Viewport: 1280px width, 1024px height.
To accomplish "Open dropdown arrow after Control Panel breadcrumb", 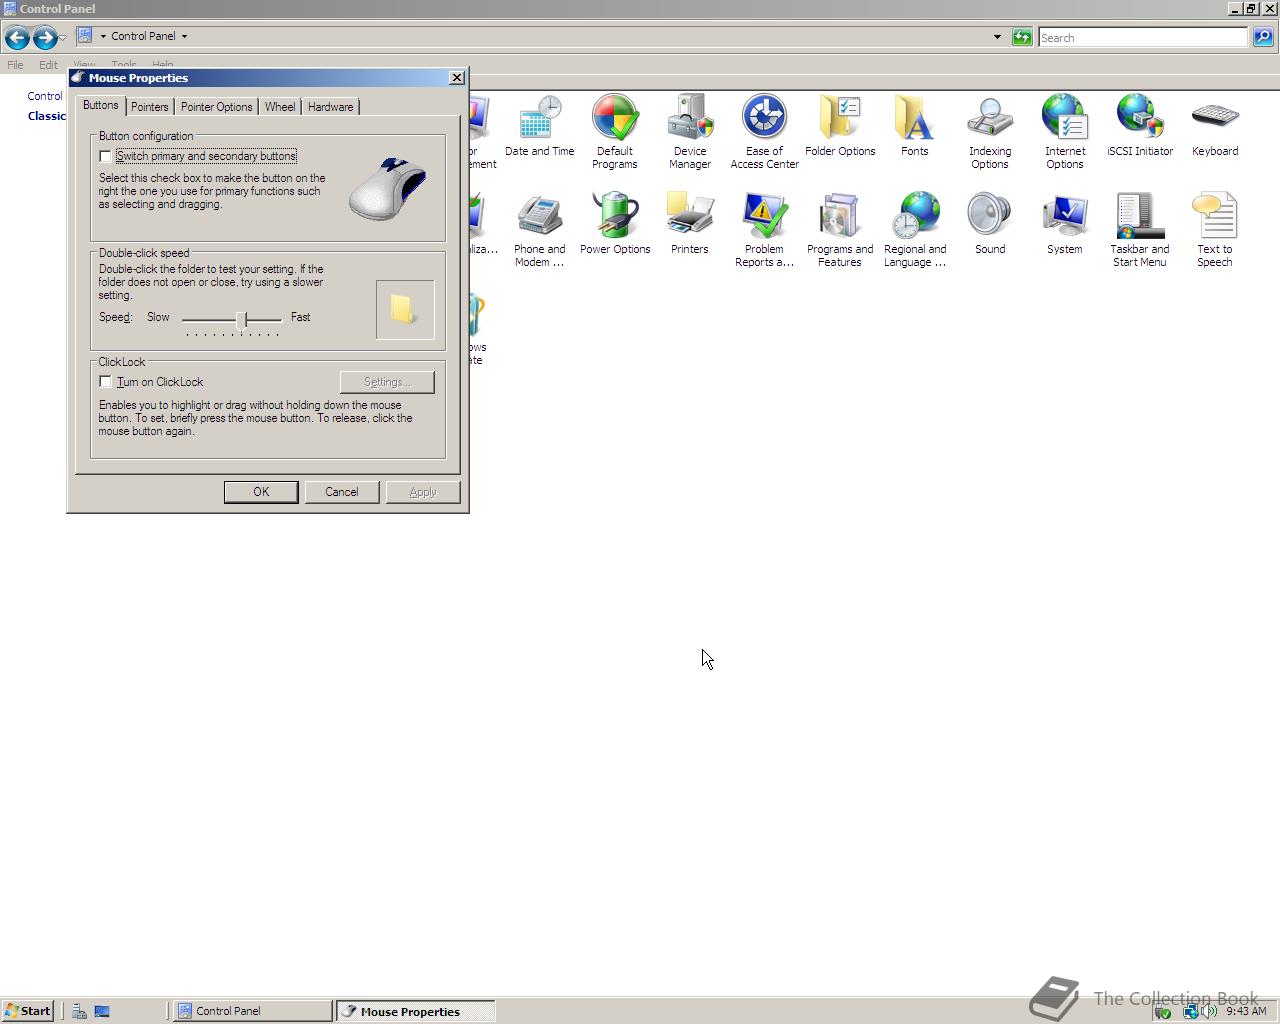I will [x=184, y=36].
